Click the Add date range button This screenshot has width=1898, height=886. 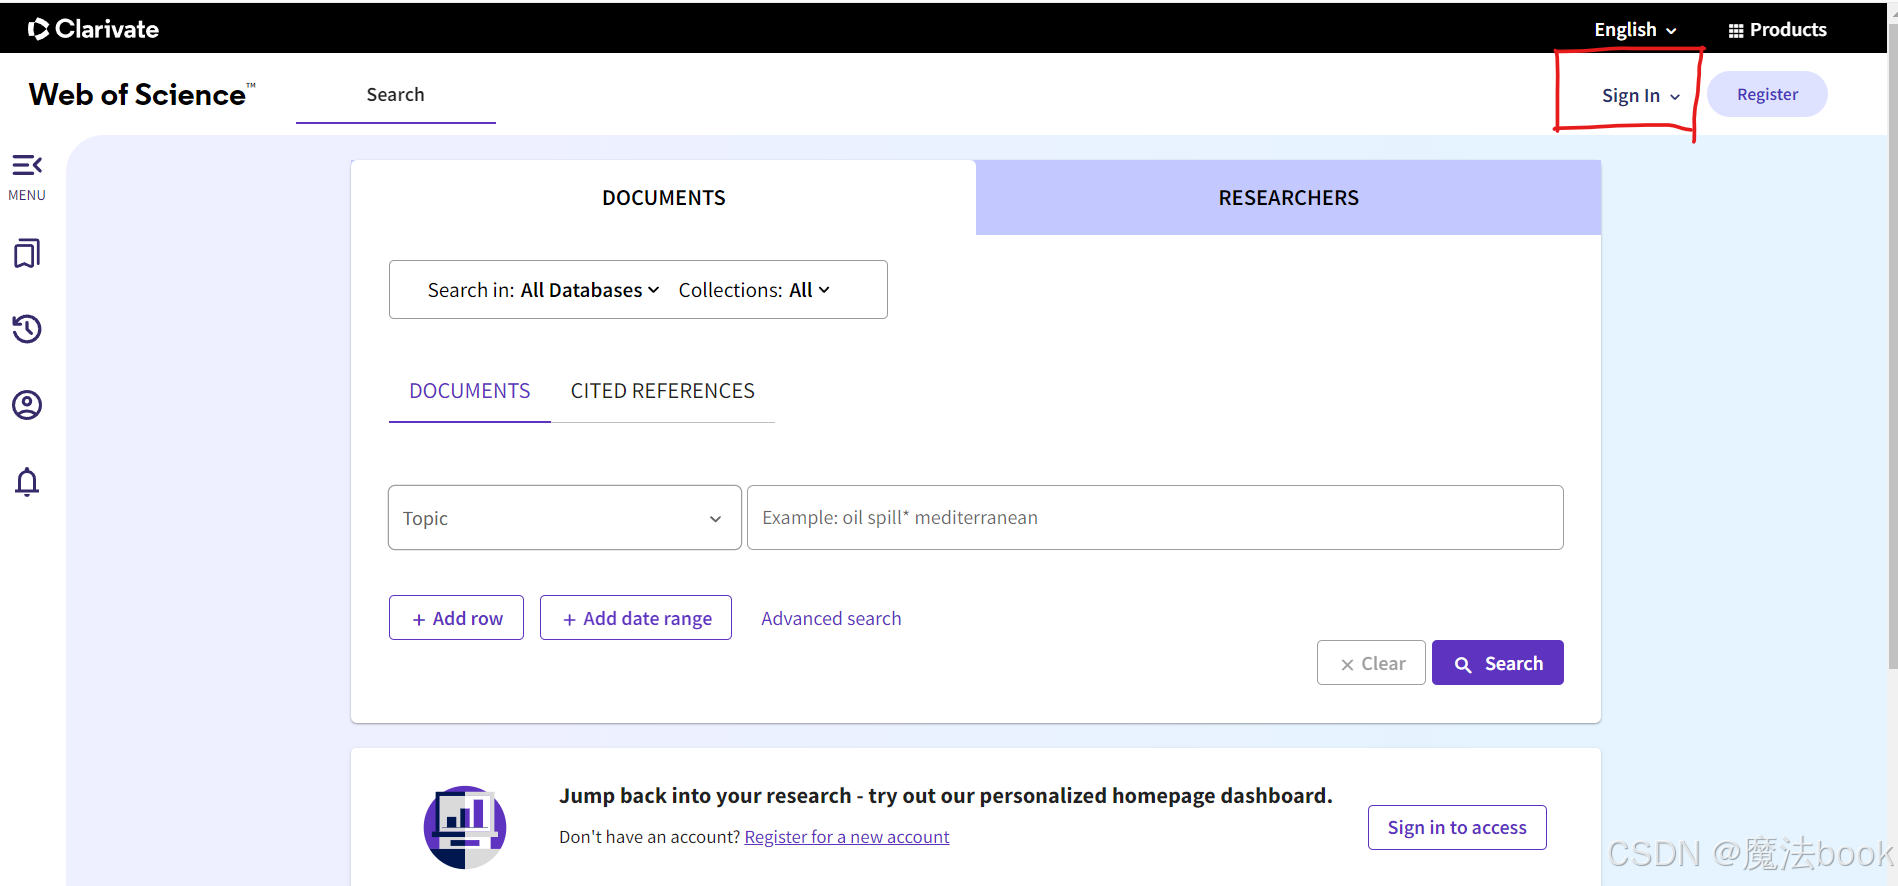[636, 618]
